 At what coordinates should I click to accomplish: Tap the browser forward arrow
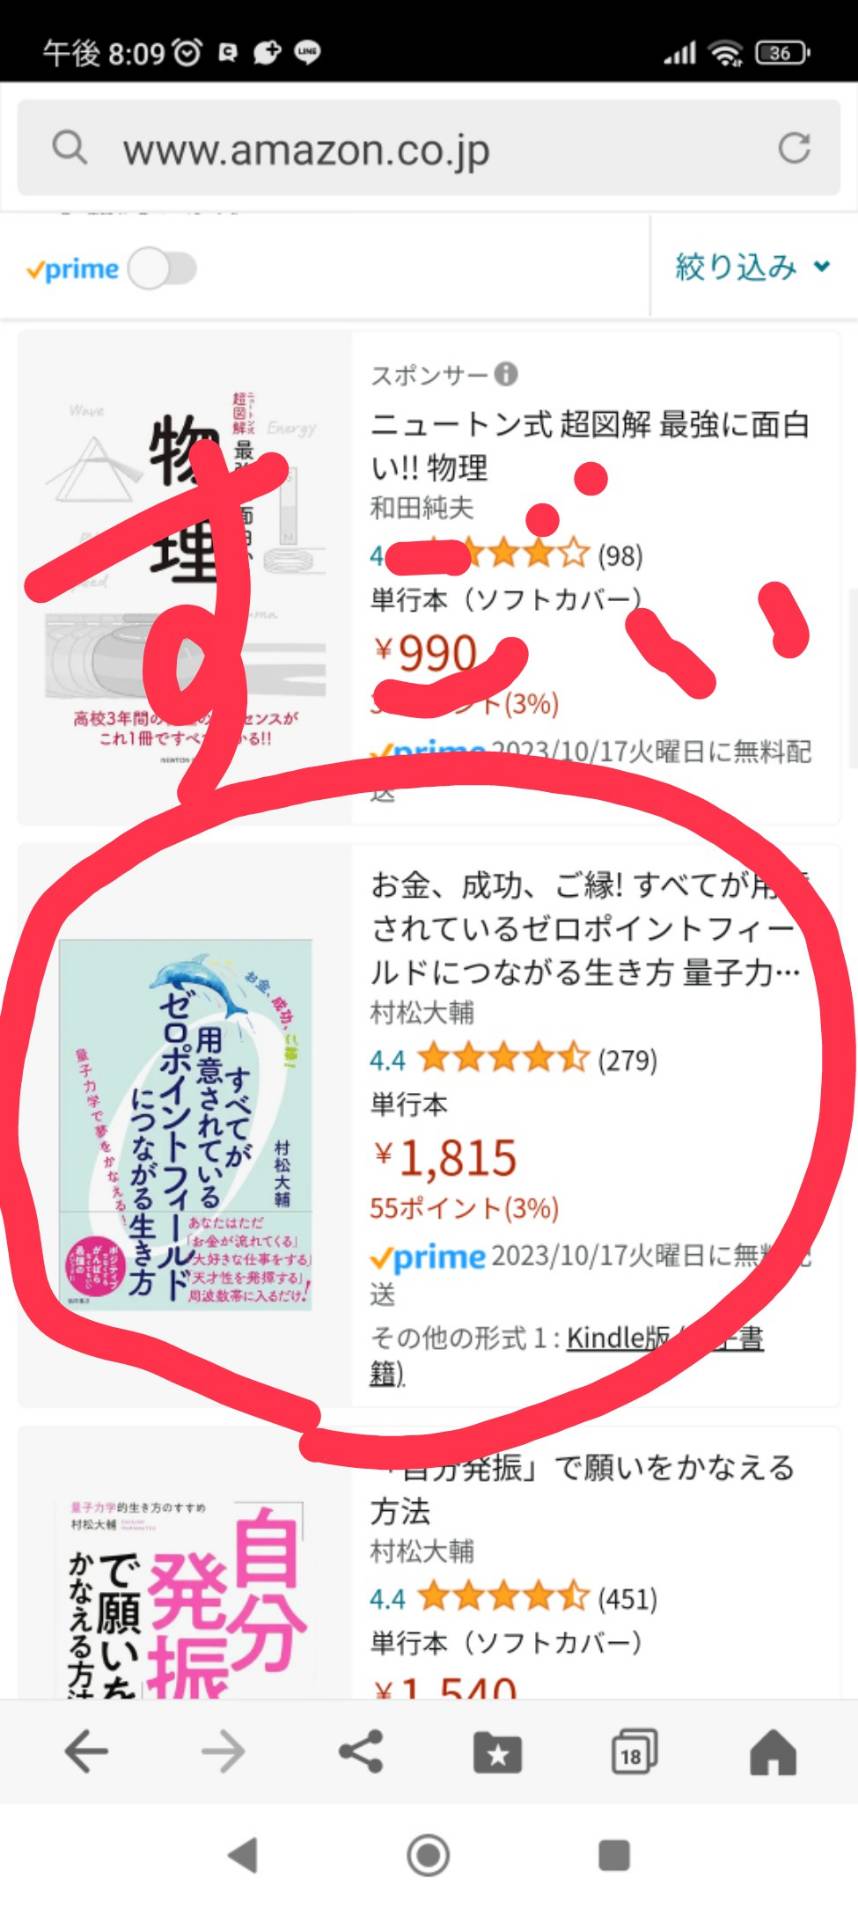point(223,1751)
